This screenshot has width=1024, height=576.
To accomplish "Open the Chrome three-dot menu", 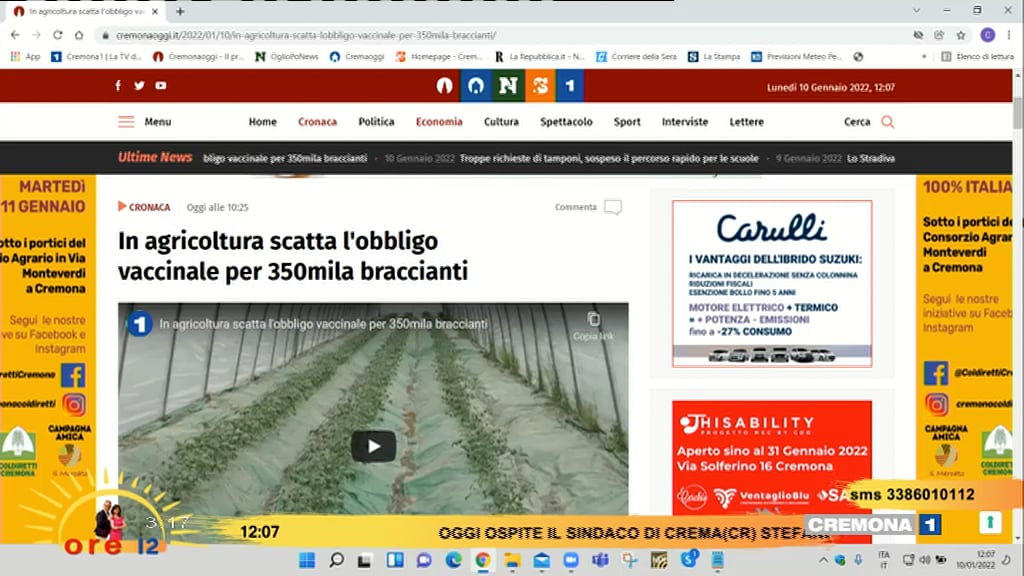I will [1010, 35].
